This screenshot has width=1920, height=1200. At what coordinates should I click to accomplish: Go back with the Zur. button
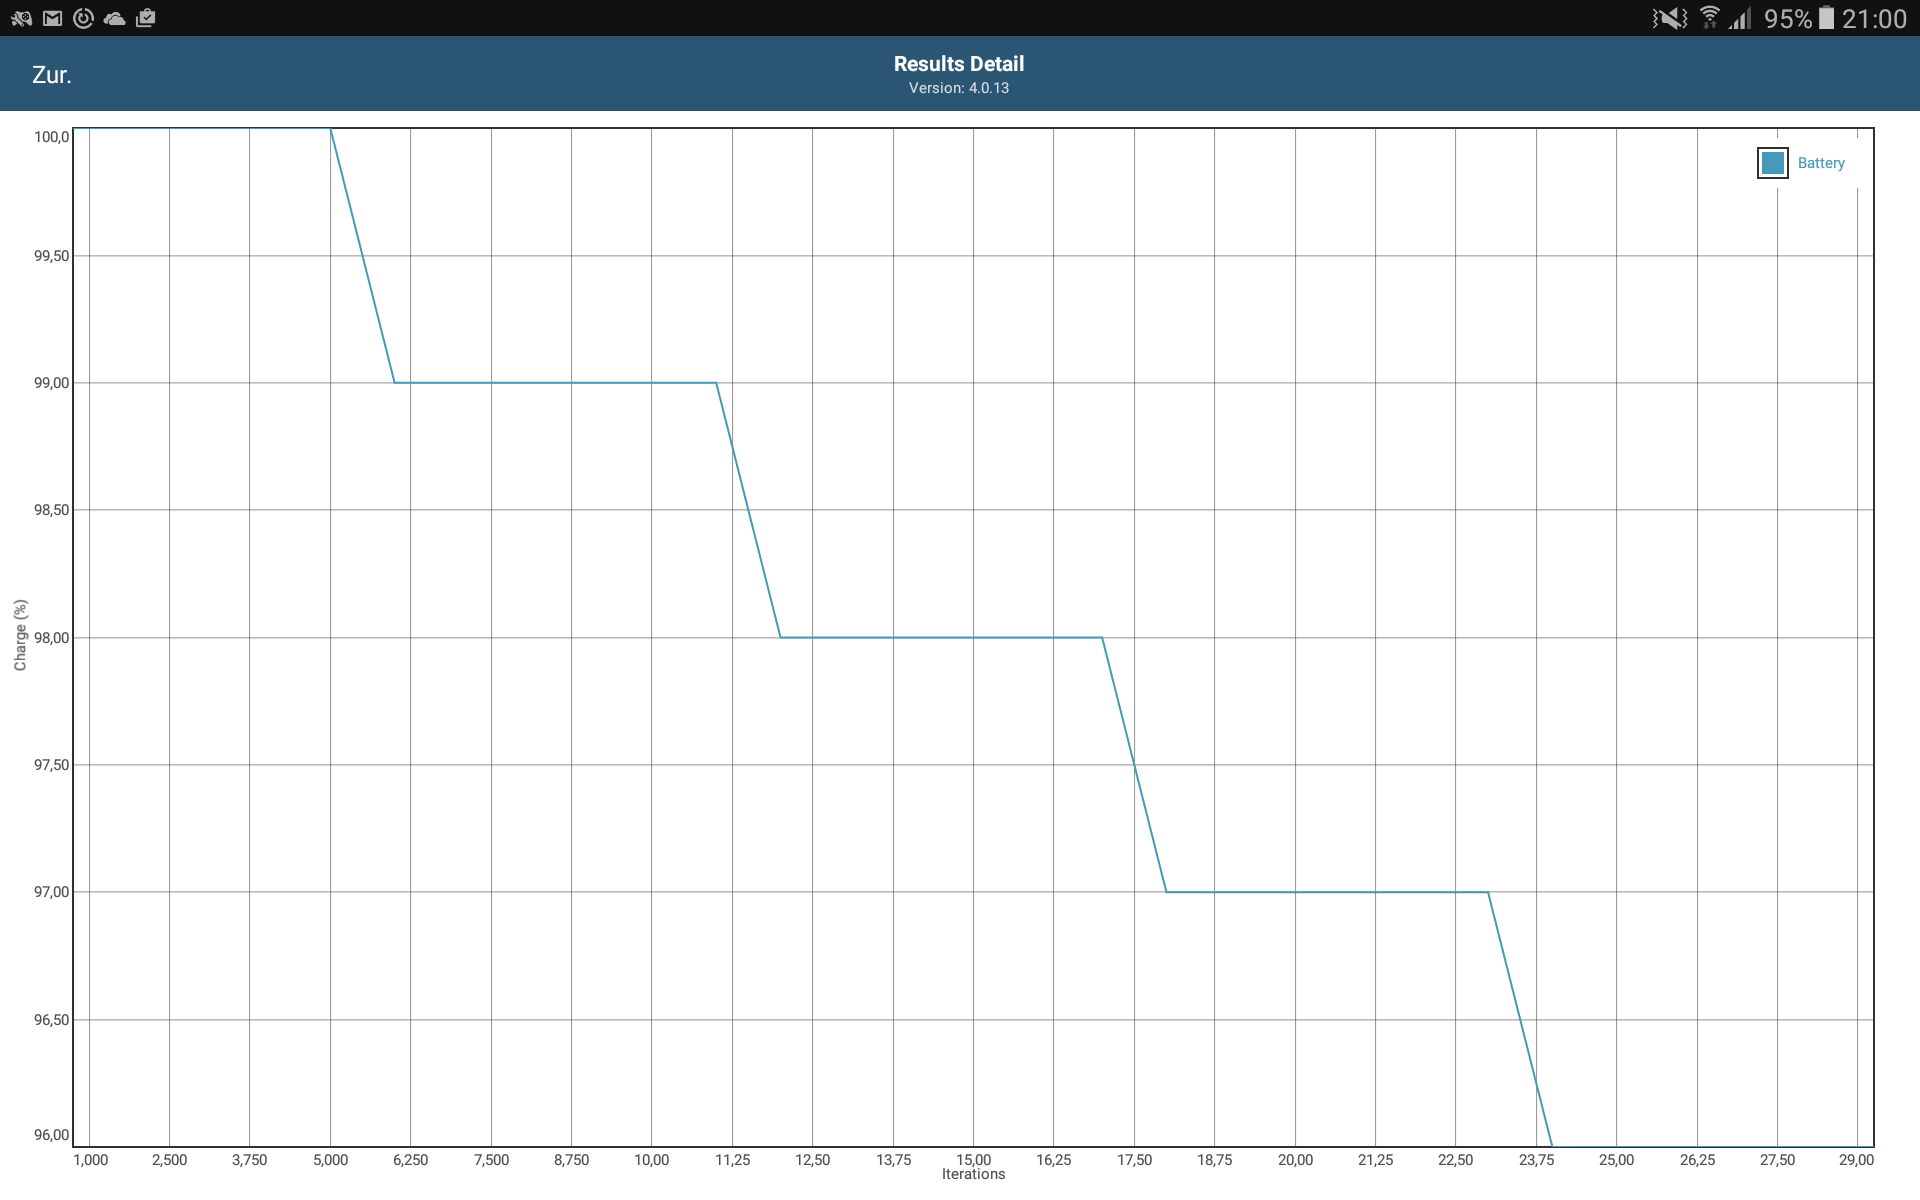coord(52,75)
